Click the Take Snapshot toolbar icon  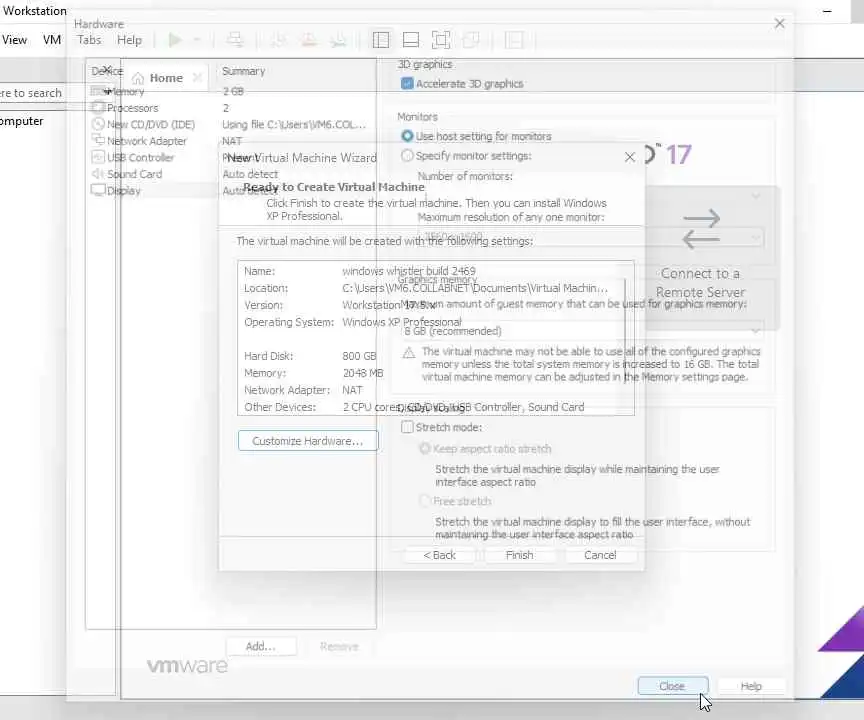[x=279, y=40]
